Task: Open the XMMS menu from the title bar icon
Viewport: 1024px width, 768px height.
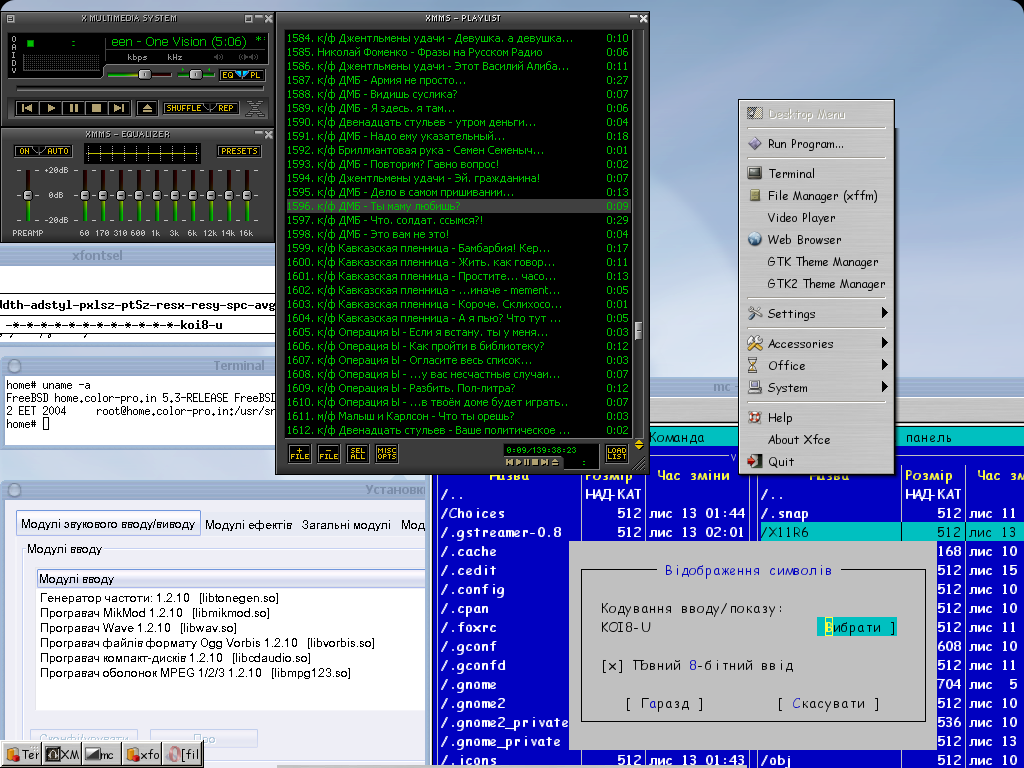Action: [10, 19]
